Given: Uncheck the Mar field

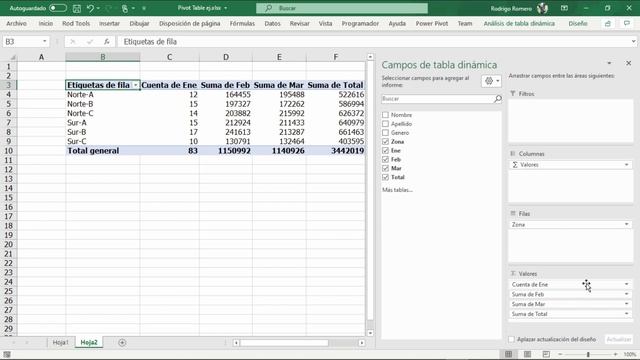Looking at the screenshot, I should click(385, 168).
